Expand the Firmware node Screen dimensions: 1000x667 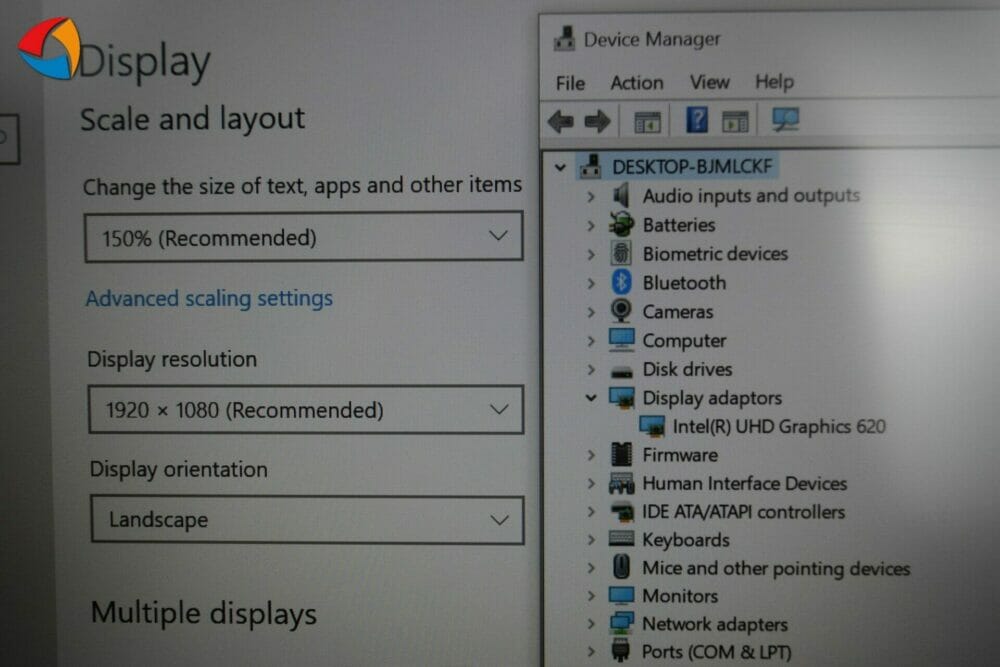coord(591,455)
